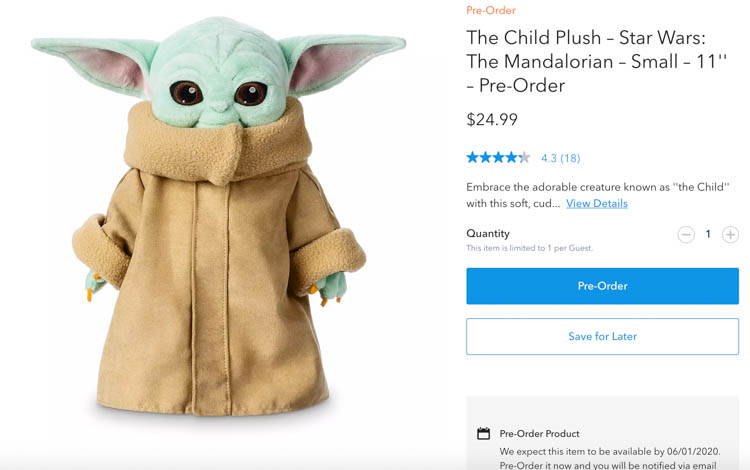The width and height of the screenshot is (750, 470).
Task: Click the Save for Later button
Action: pos(602,337)
